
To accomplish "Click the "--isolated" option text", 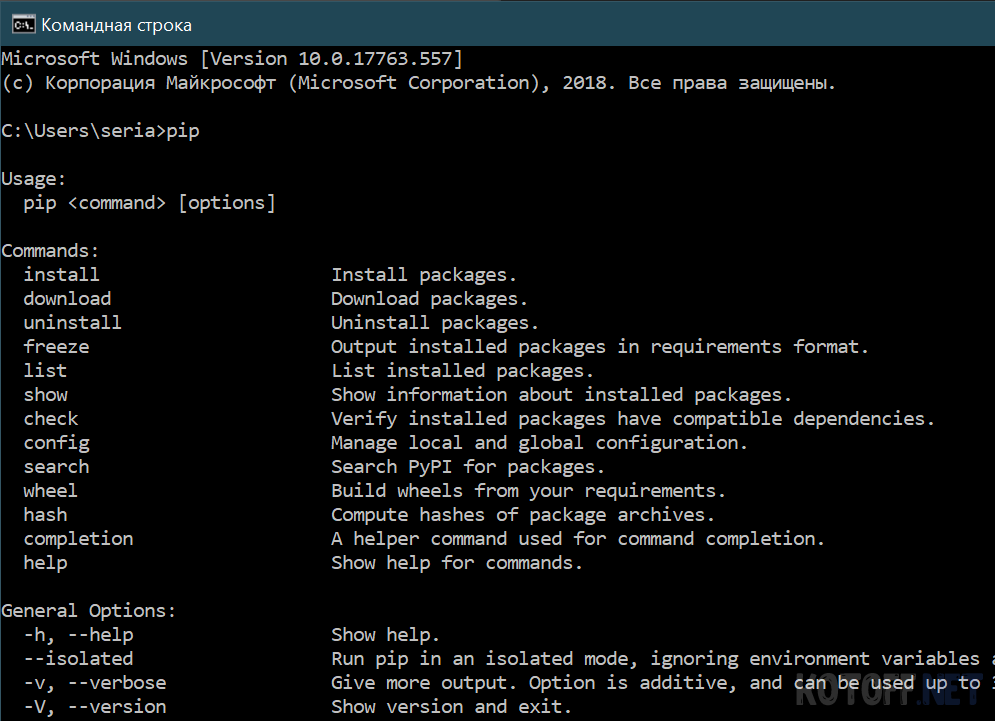I will [x=78, y=659].
